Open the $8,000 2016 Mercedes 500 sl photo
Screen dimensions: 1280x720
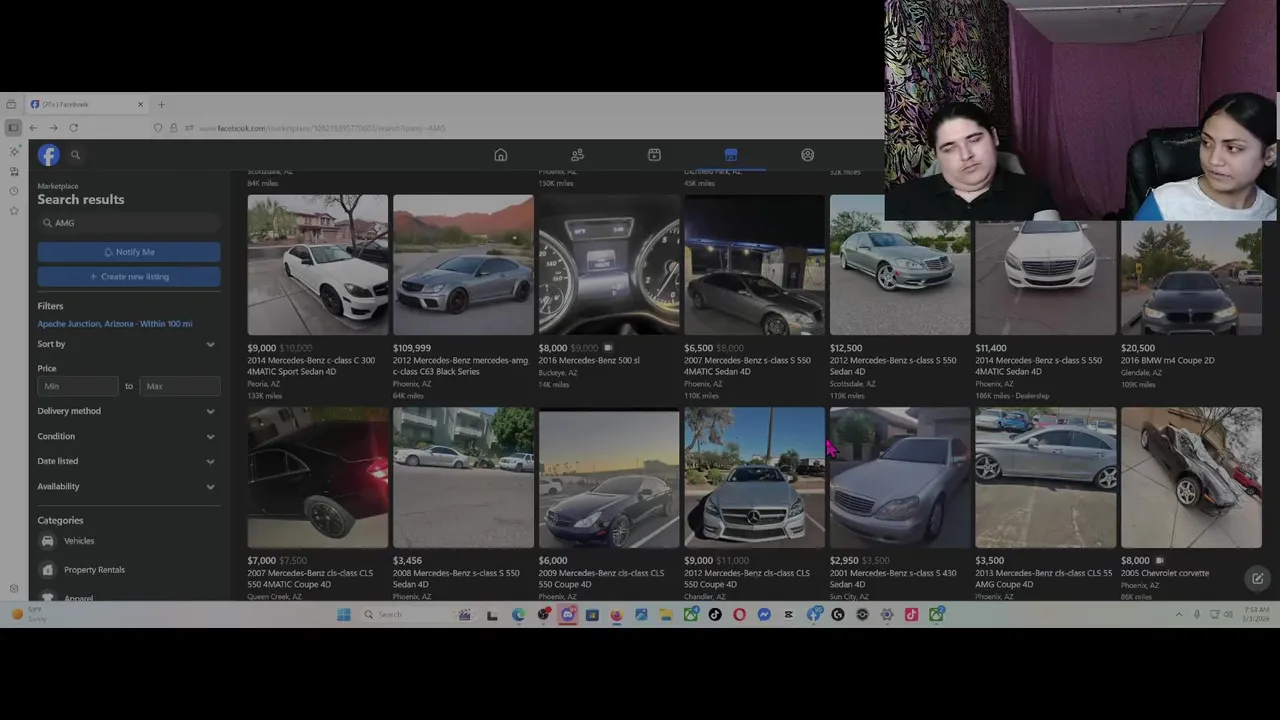tap(609, 264)
